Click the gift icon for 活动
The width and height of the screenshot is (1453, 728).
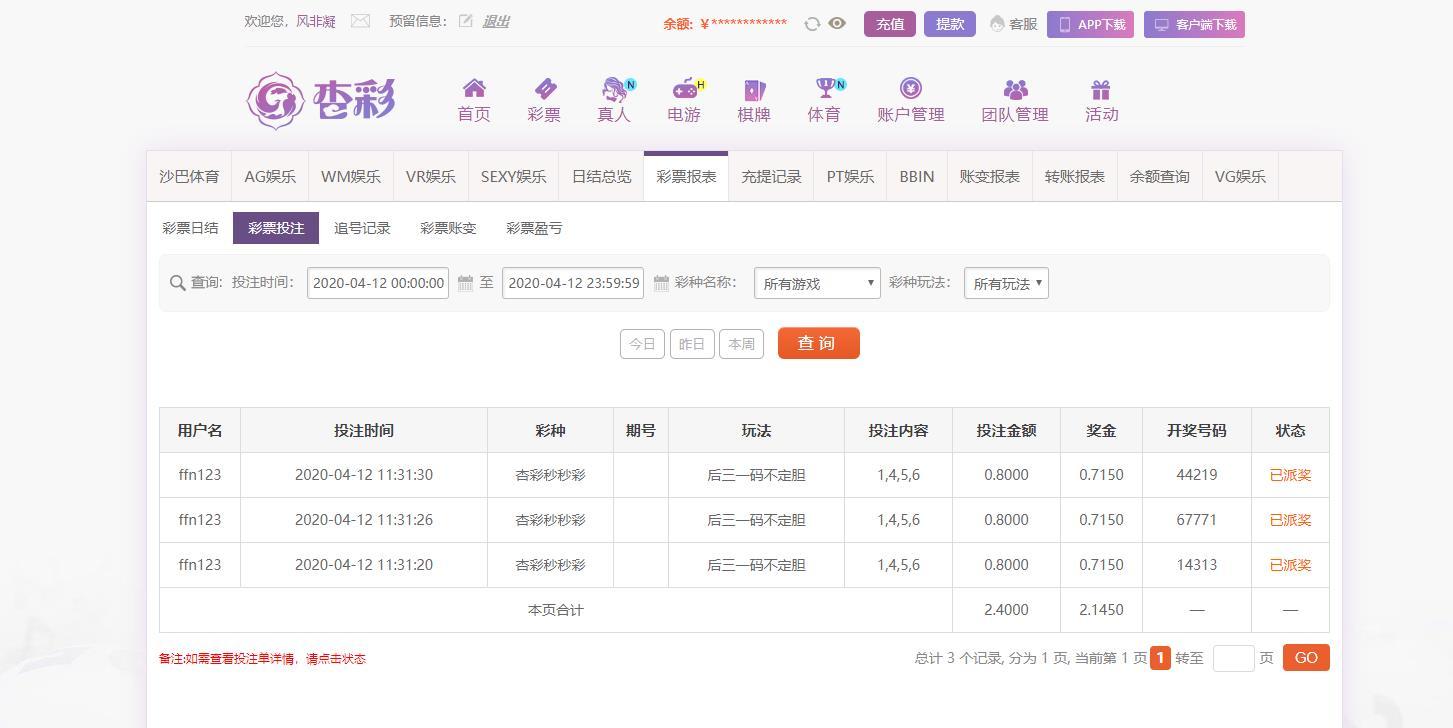pos(1101,90)
